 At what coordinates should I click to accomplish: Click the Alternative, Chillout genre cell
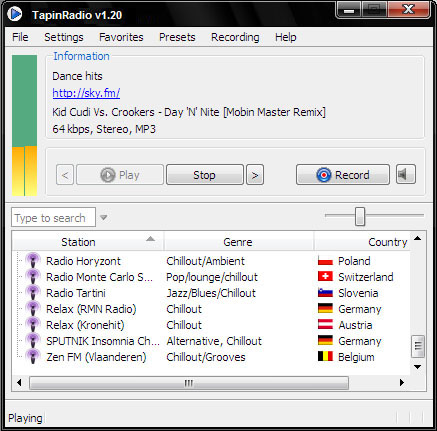coord(214,341)
